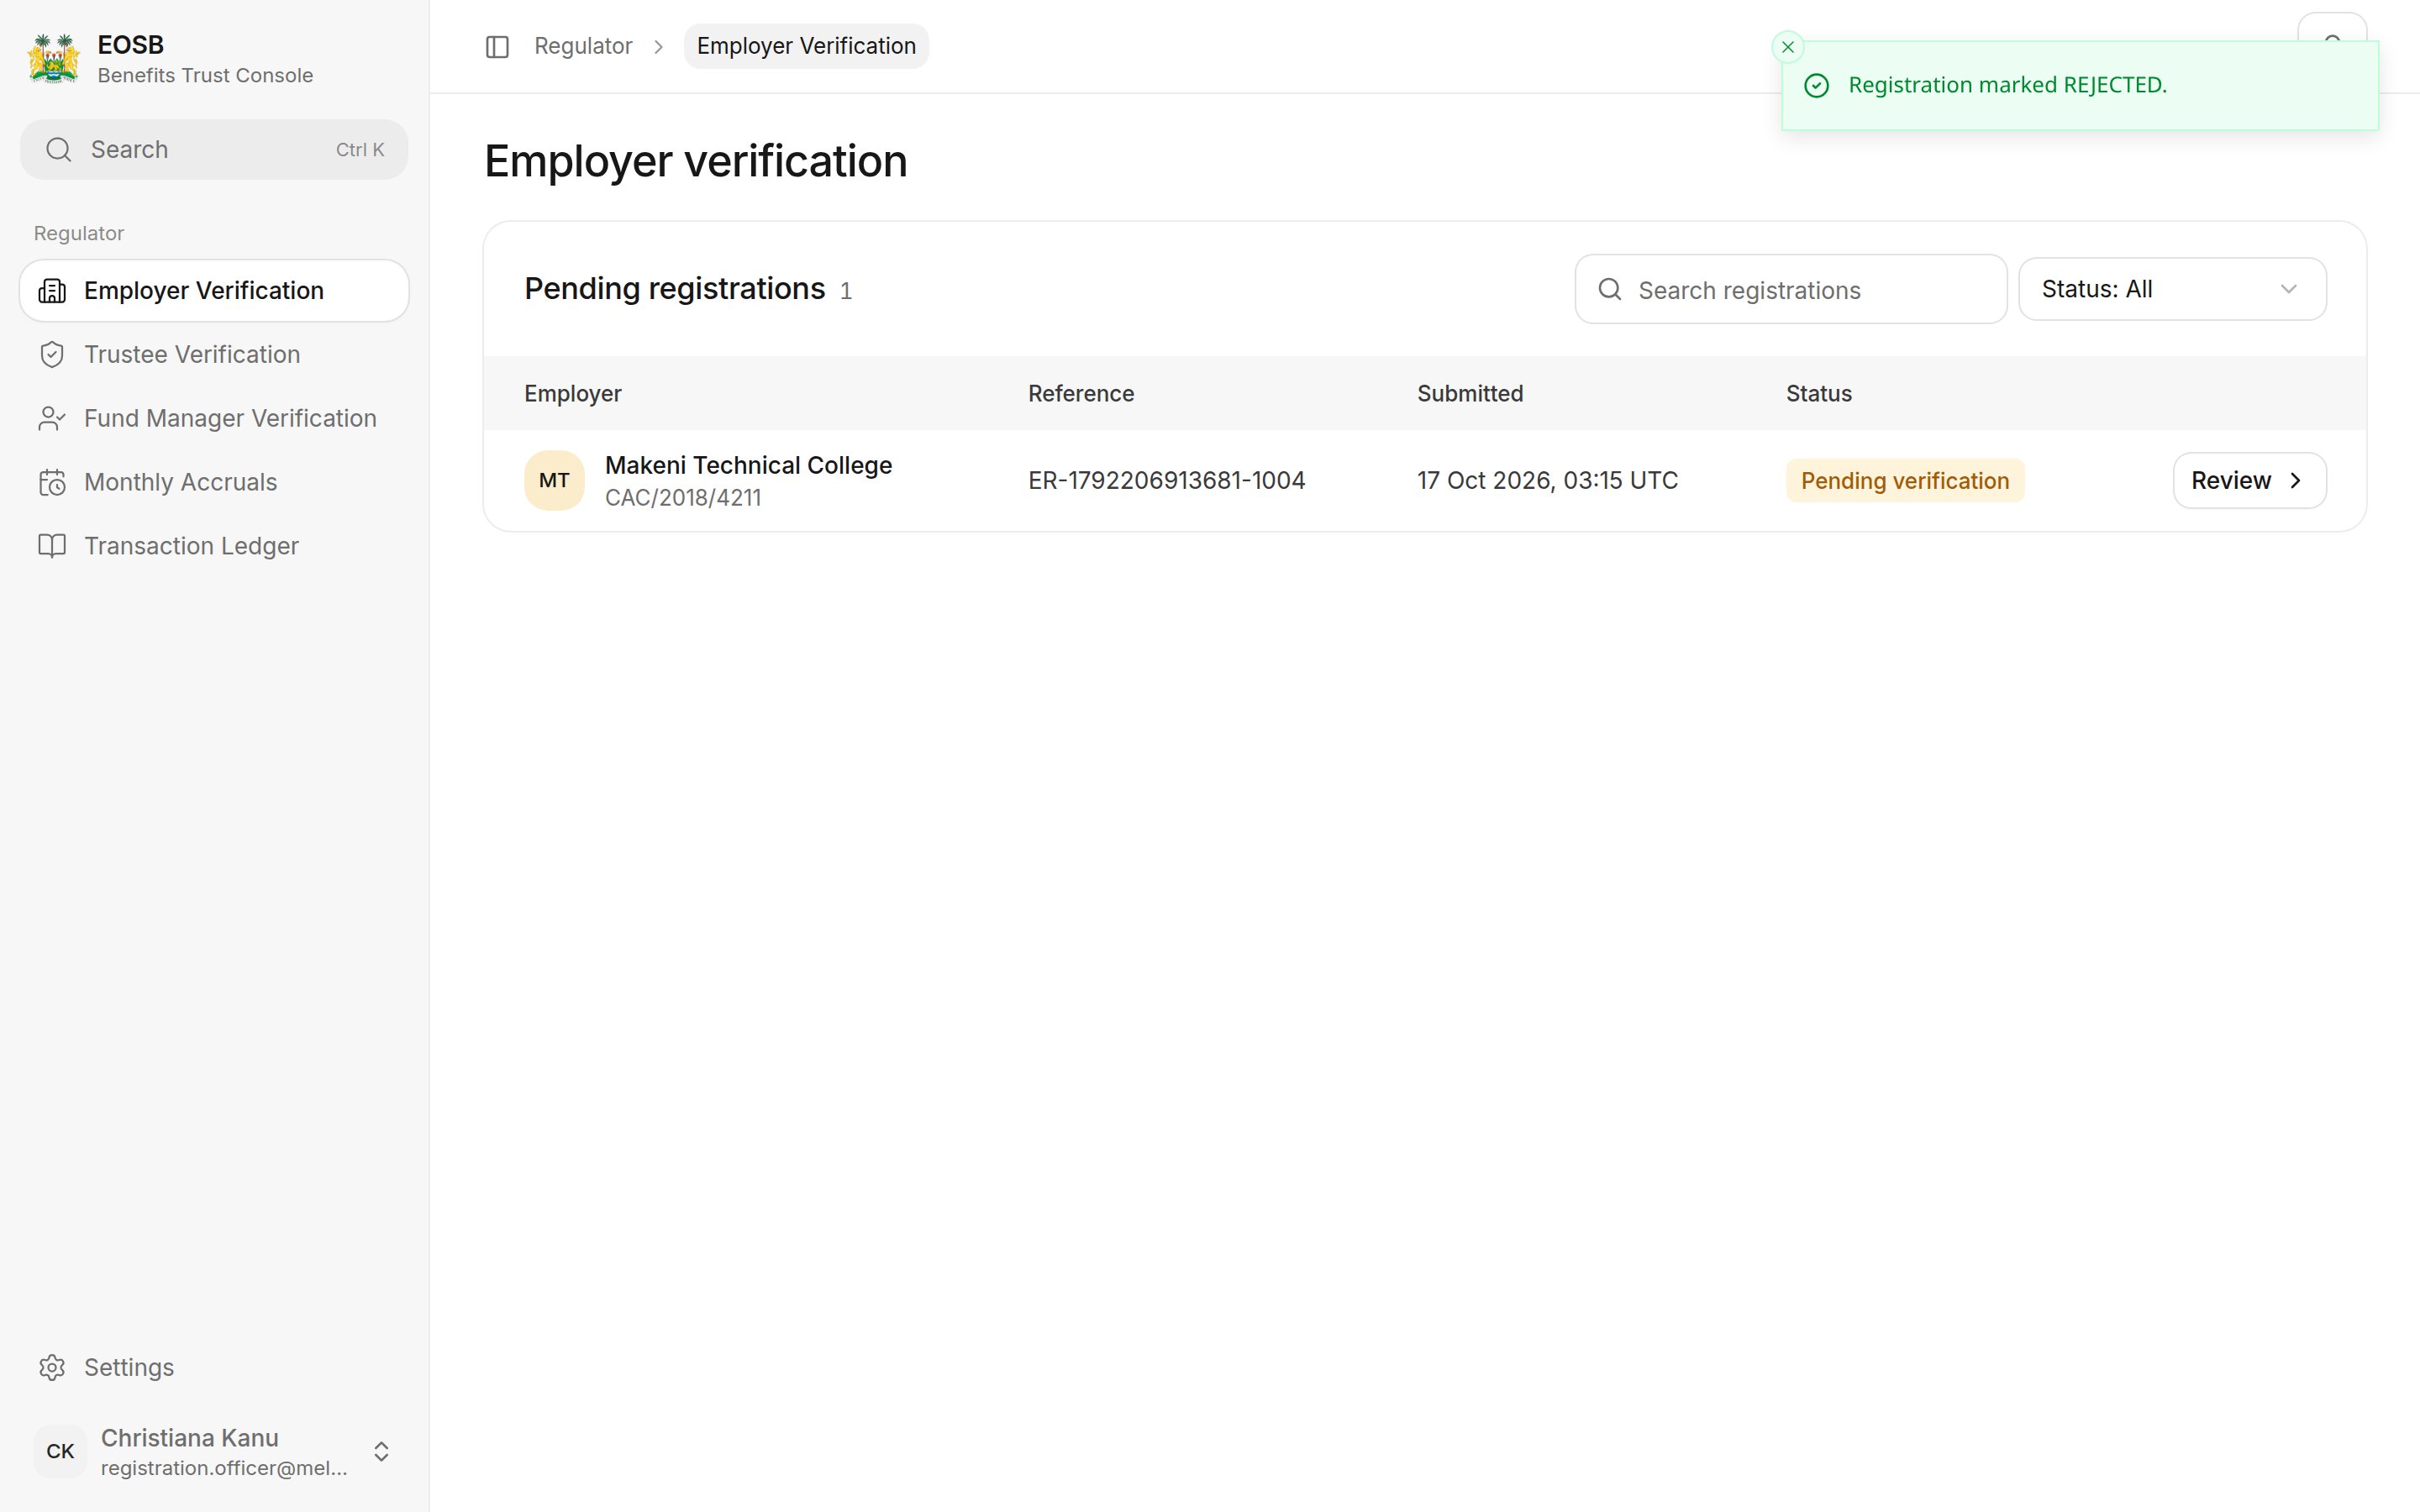
Task: Toggle the sidebar panel icon
Action: coord(497,47)
